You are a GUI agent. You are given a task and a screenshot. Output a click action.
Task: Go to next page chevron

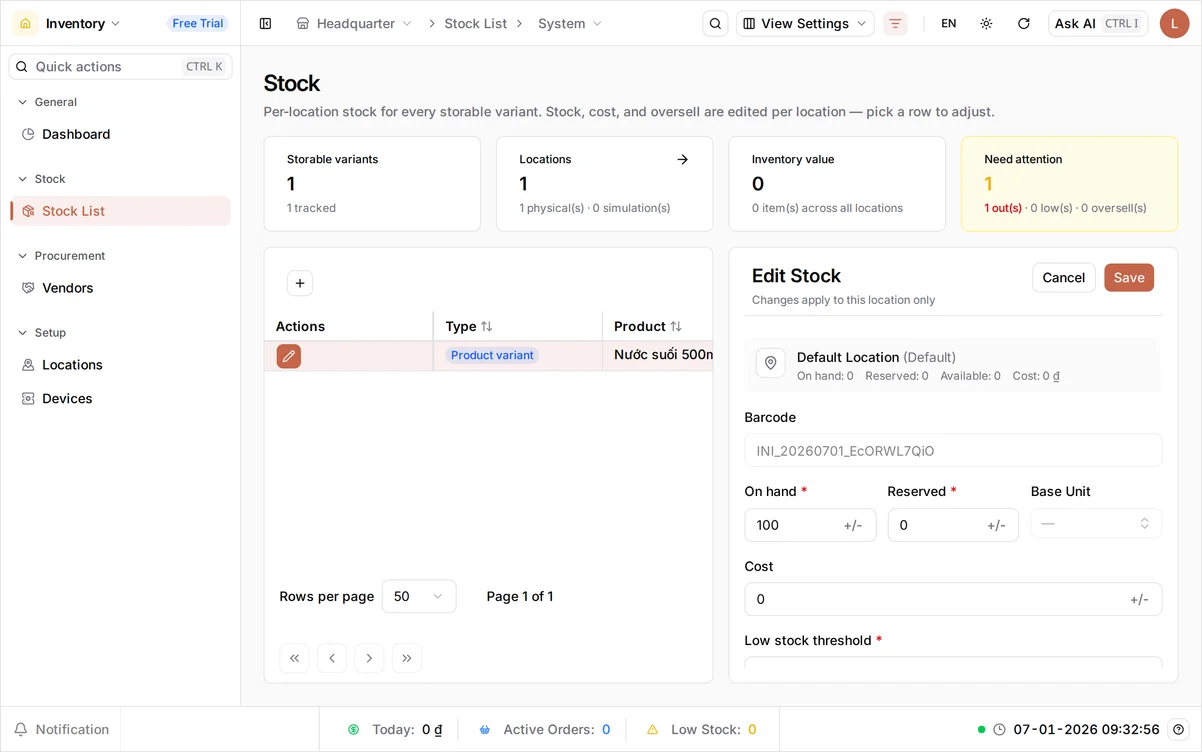pyautogui.click(x=369, y=658)
